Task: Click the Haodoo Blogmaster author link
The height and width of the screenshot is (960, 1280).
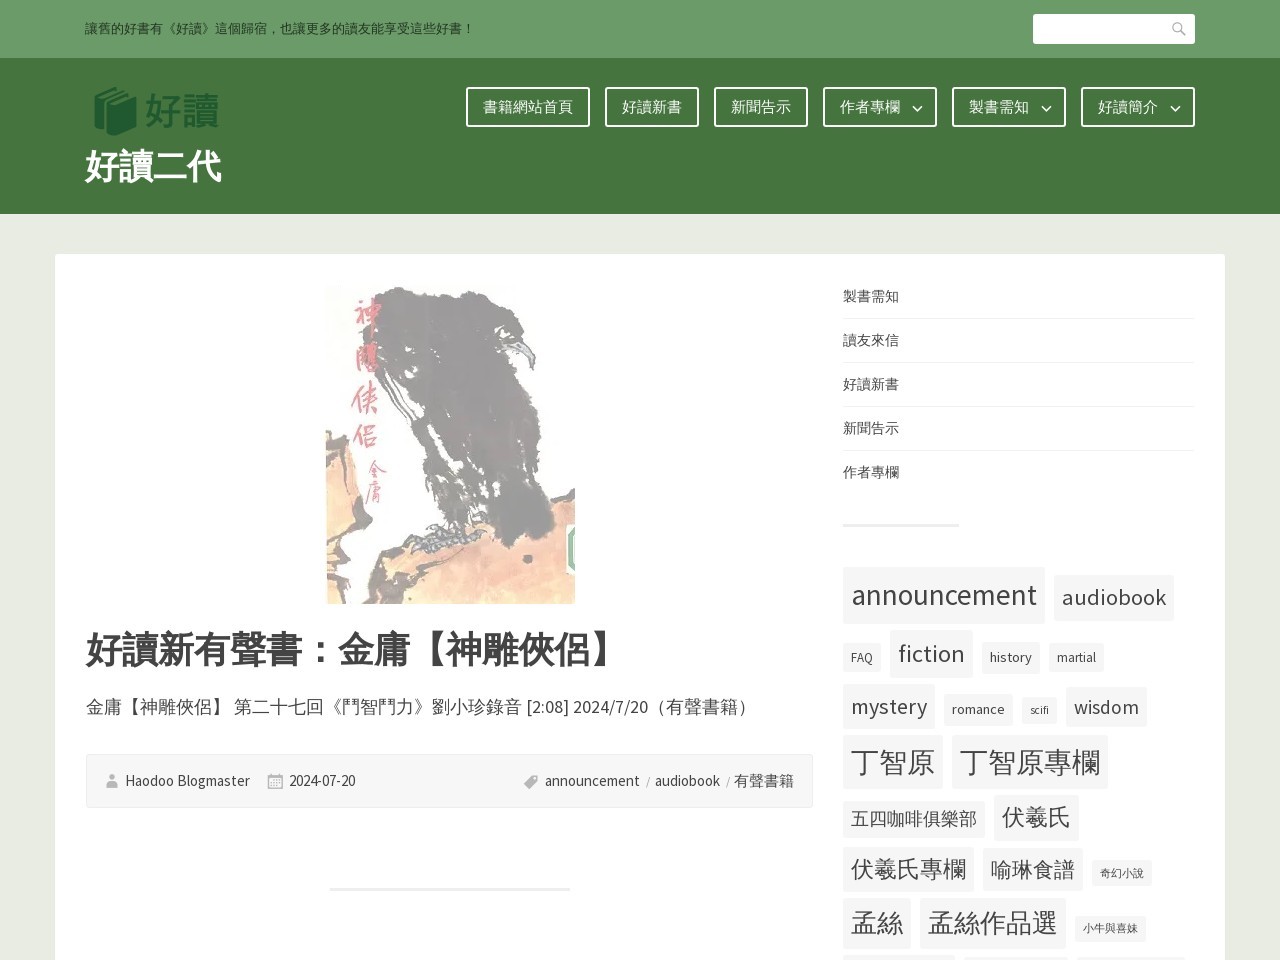Action: click(x=187, y=781)
